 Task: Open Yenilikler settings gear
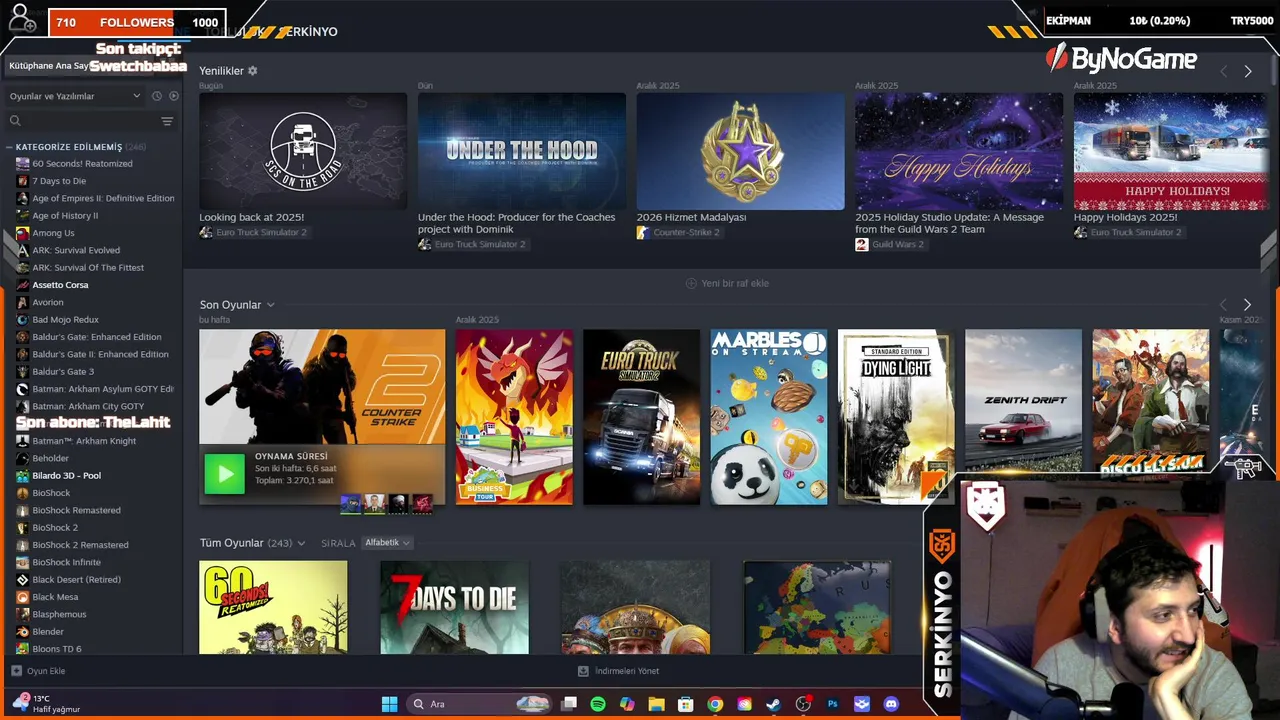tap(252, 71)
